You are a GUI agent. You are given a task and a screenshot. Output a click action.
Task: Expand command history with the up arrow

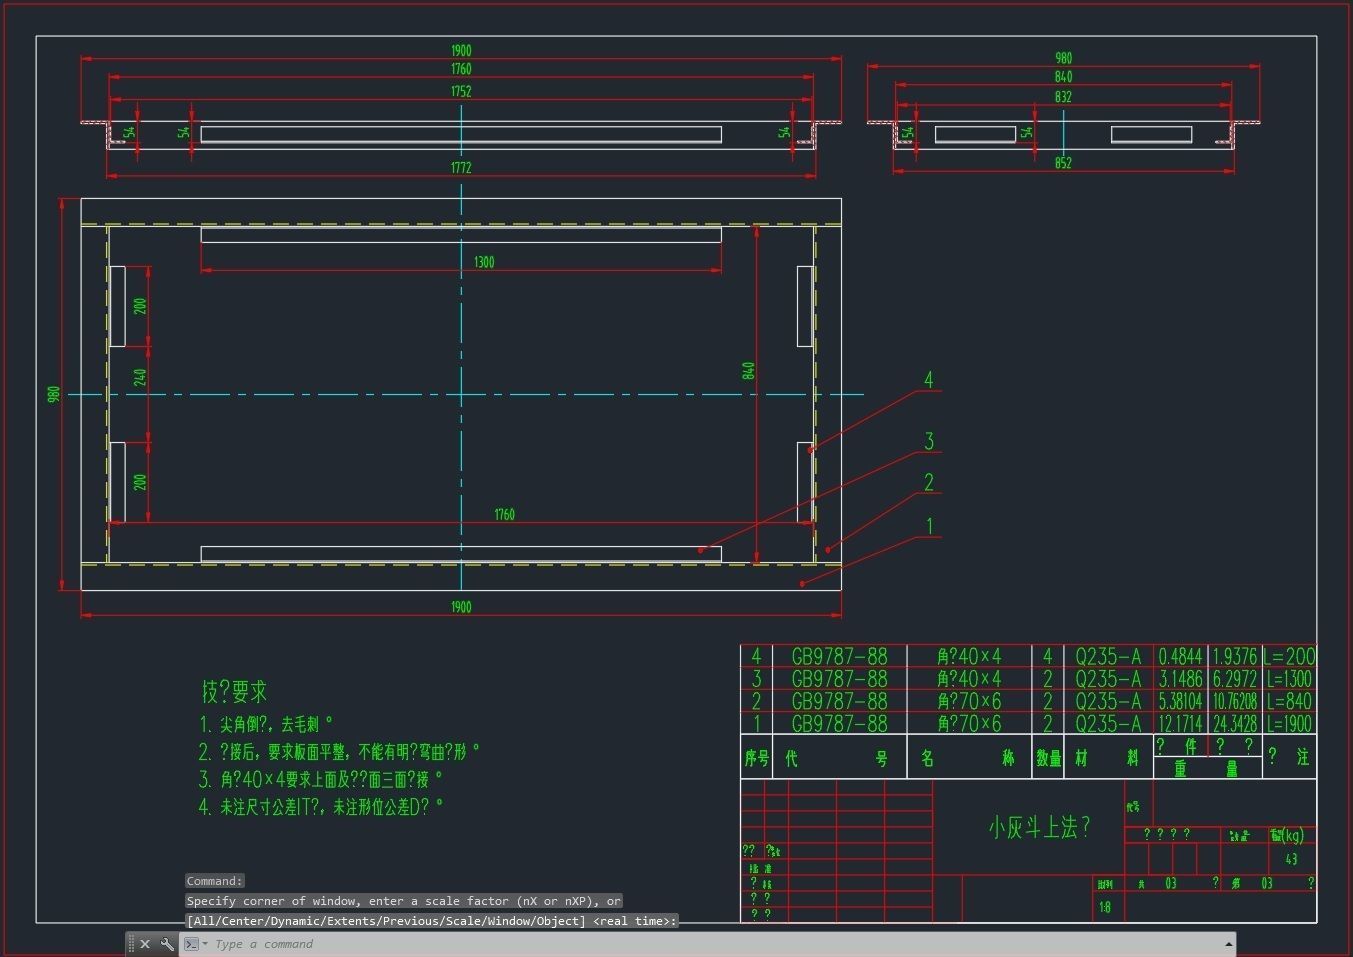click(1228, 944)
